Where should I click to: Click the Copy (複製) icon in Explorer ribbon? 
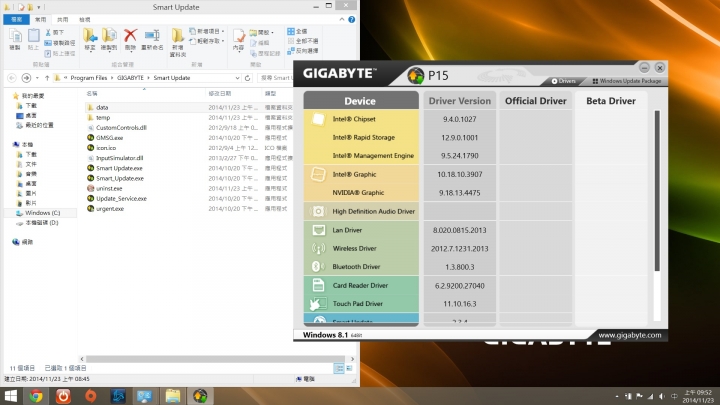pos(15,37)
